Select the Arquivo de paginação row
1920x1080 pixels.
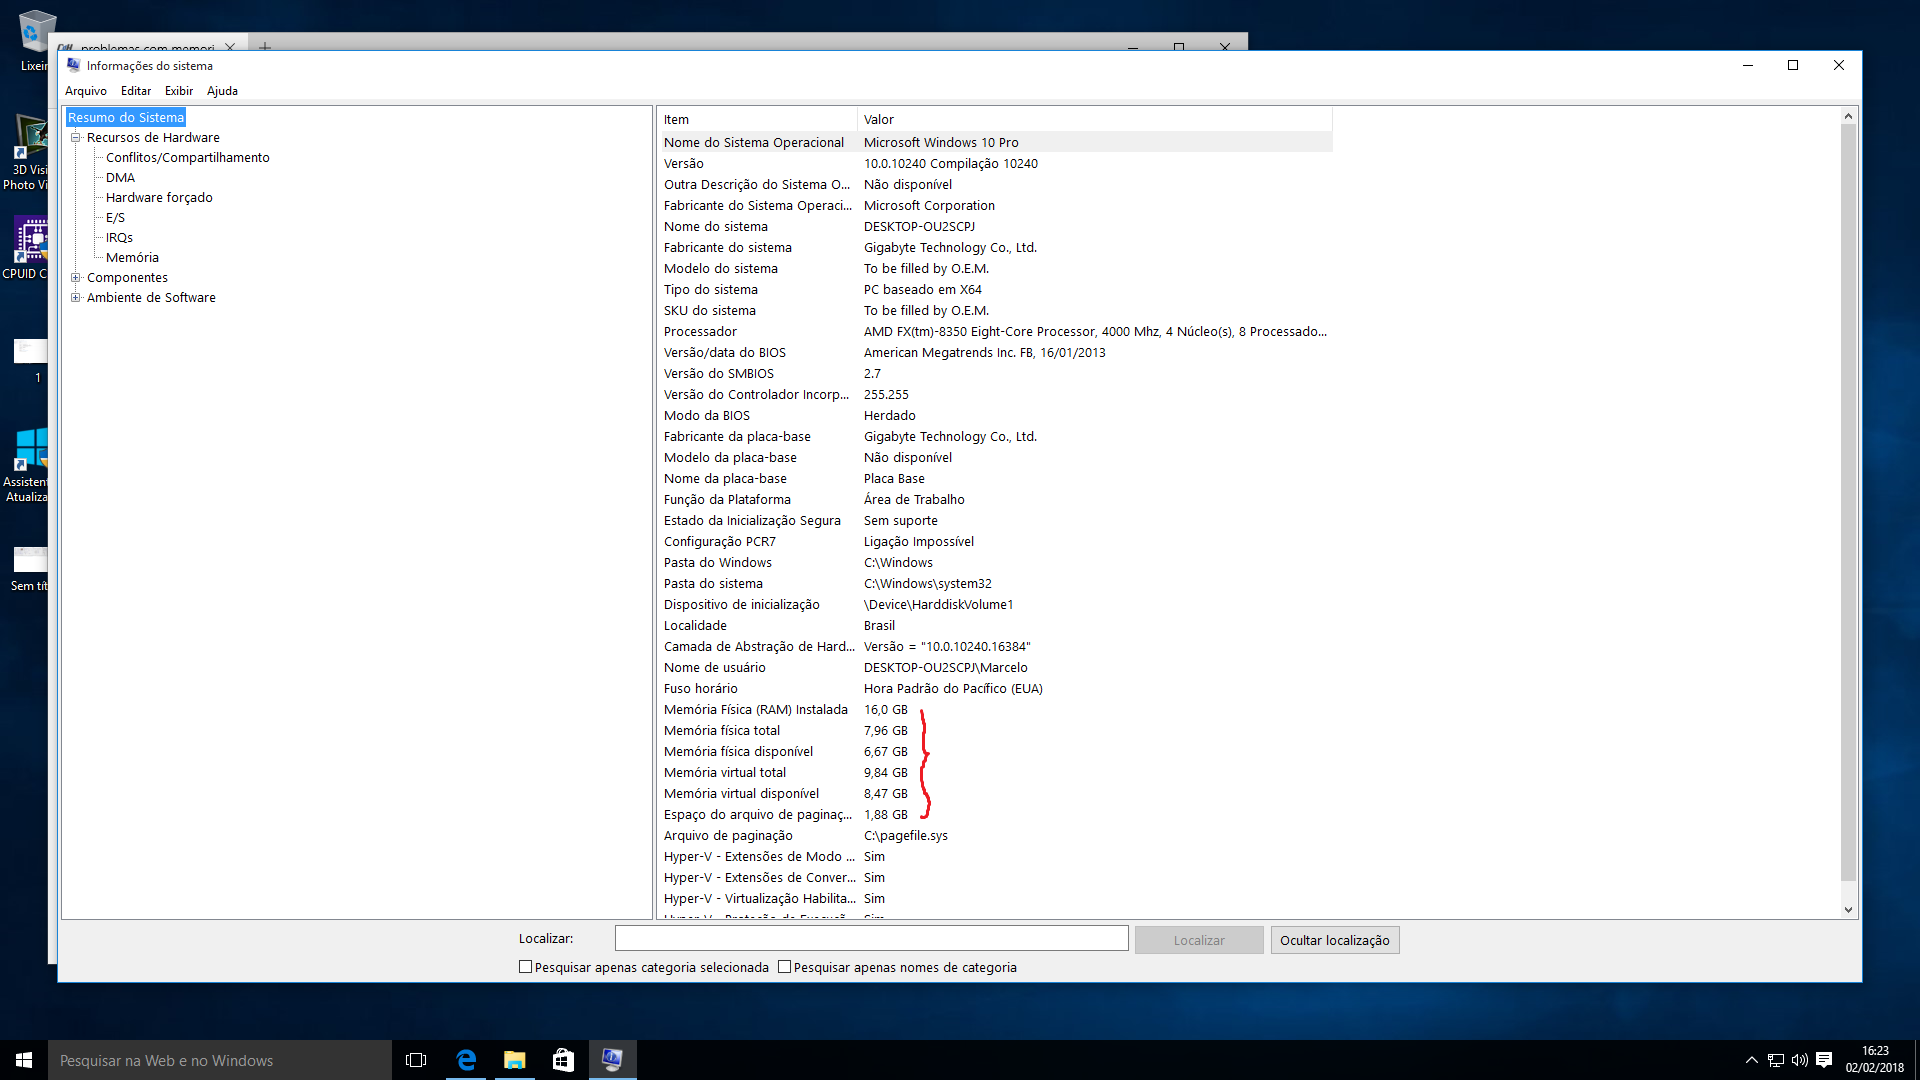(996, 836)
